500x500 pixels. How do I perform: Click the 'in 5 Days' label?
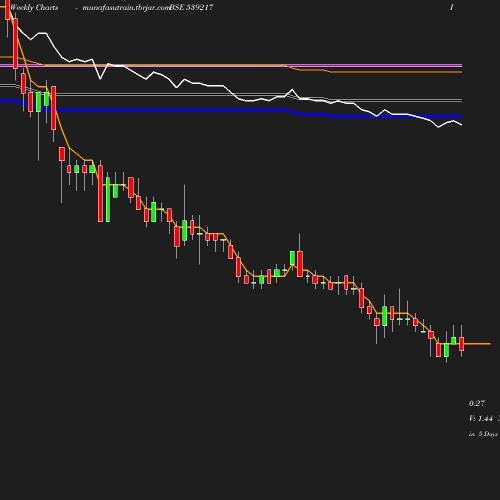pos(483,434)
